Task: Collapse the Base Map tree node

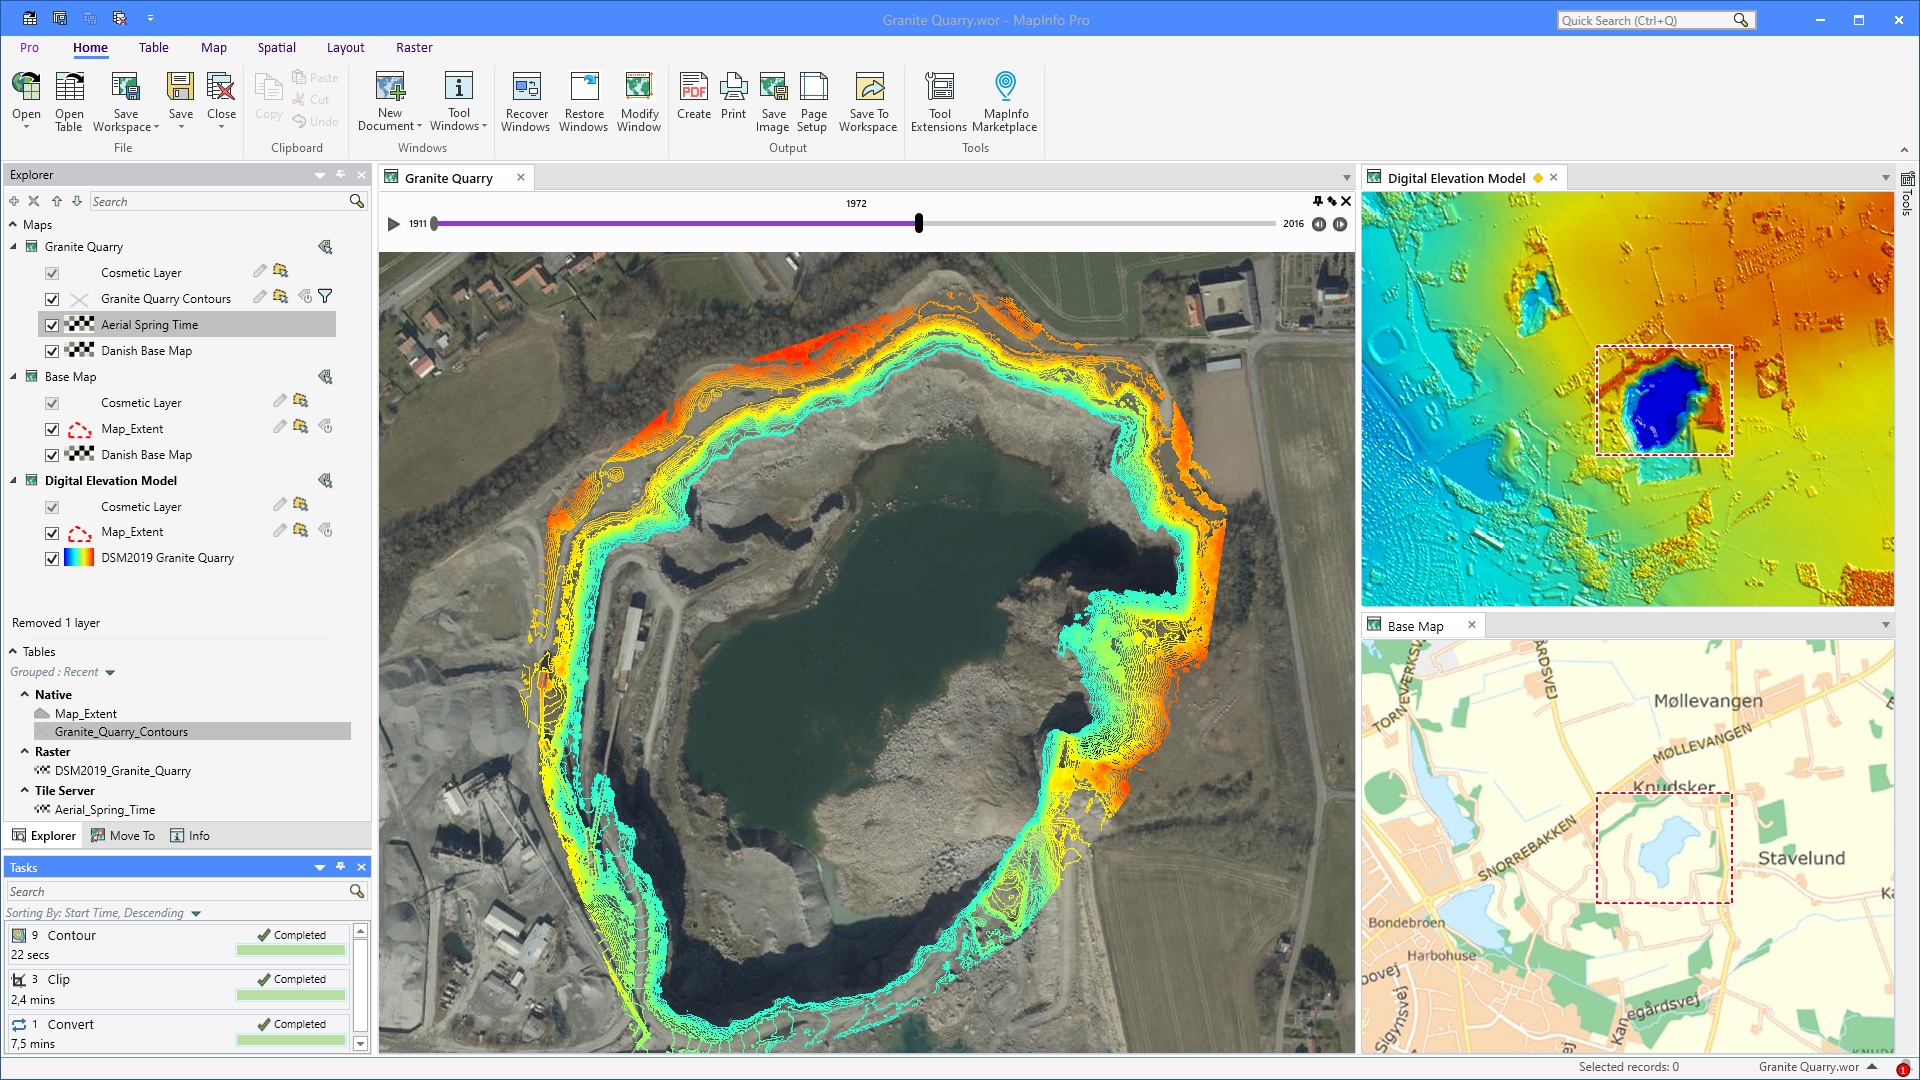Action: pyautogui.click(x=14, y=376)
